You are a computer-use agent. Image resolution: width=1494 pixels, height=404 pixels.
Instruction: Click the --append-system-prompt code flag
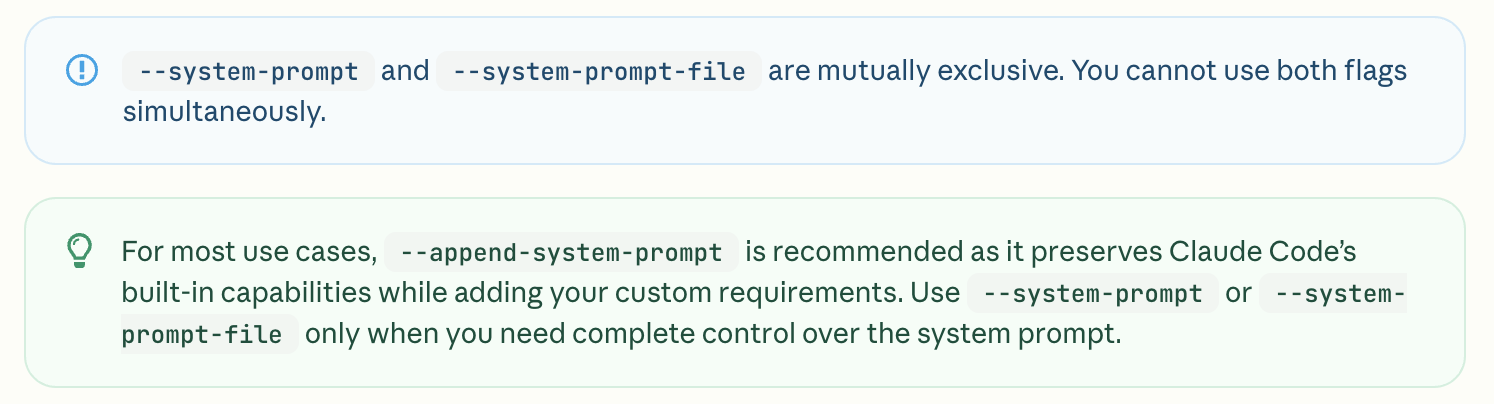click(560, 252)
